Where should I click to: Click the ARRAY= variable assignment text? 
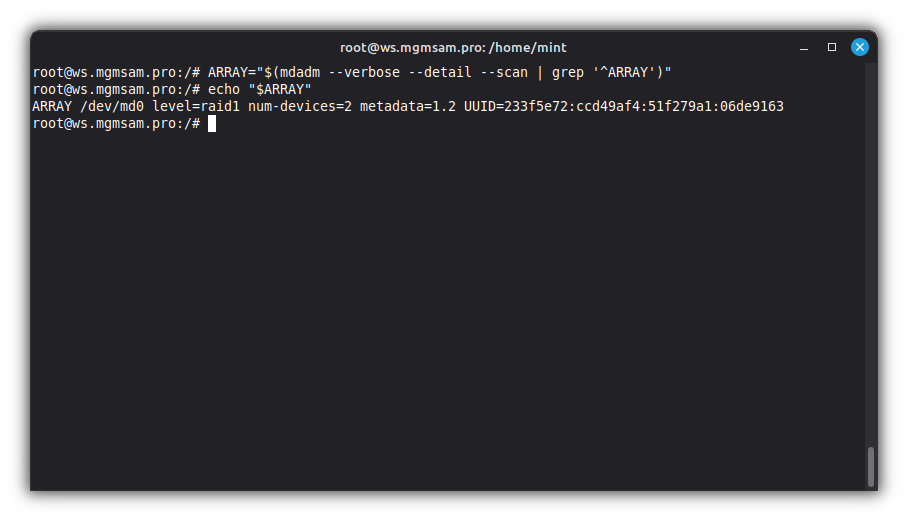[233, 72]
